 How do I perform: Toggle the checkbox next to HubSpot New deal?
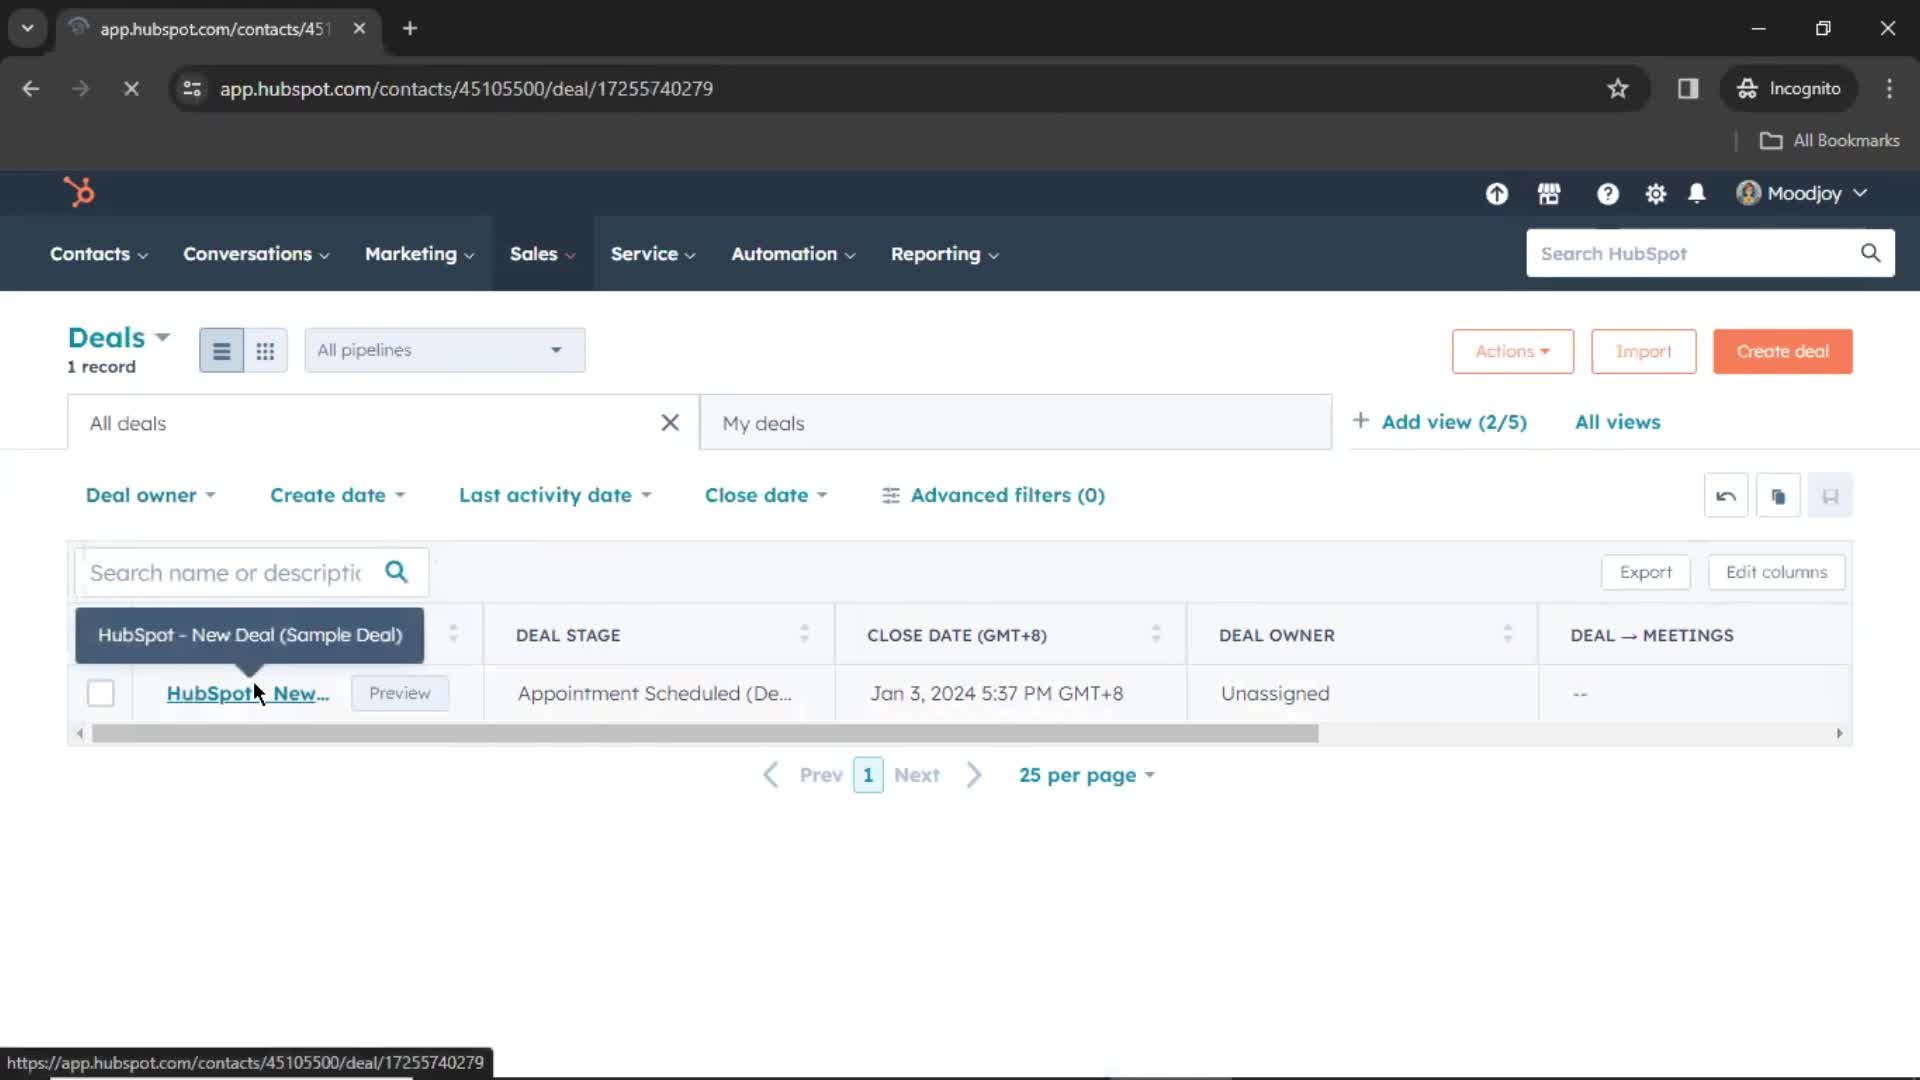click(102, 692)
